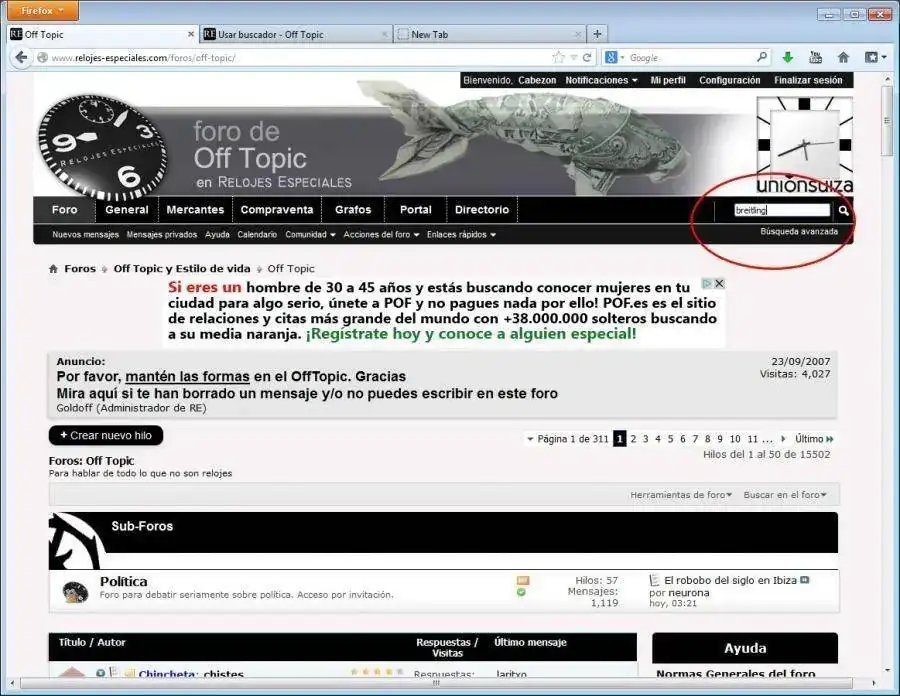The width and height of the screenshot is (900, 696).
Task: Bookmark page with the star icon
Action: (x=558, y=58)
